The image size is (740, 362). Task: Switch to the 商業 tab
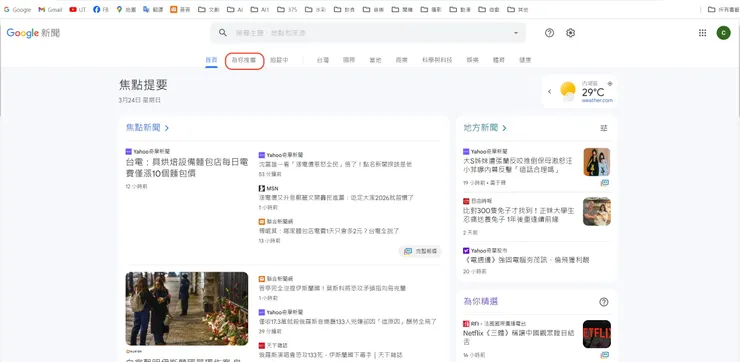pos(402,60)
